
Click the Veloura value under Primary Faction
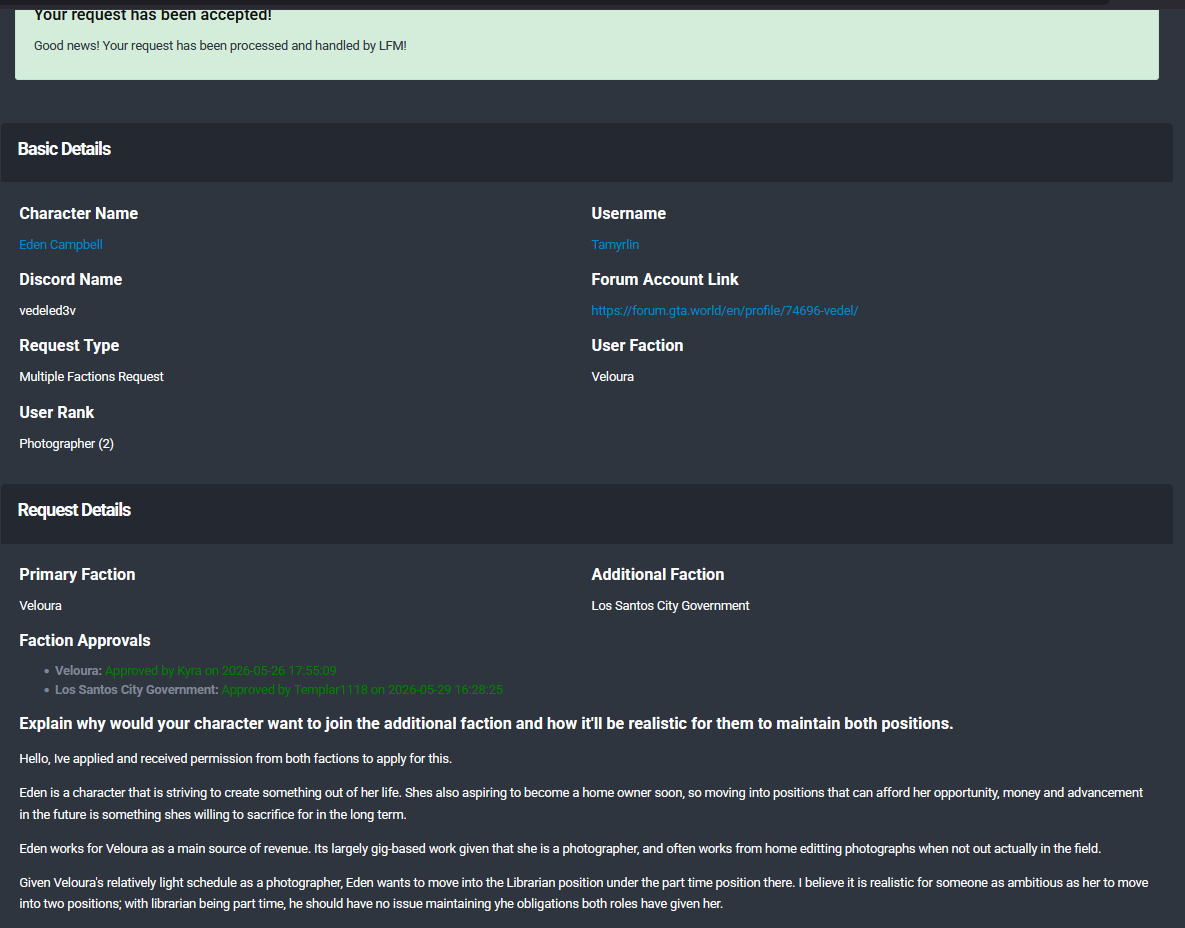pos(40,605)
